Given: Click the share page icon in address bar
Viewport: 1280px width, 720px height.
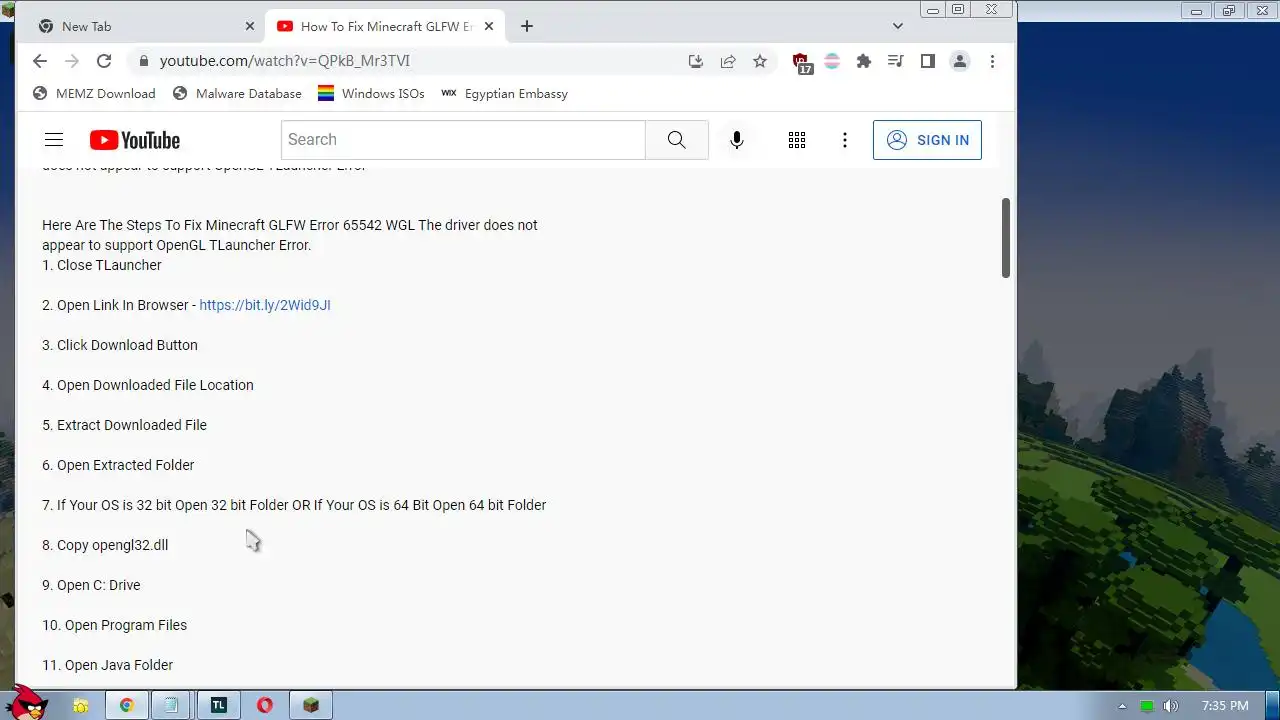Looking at the screenshot, I should [728, 61].
